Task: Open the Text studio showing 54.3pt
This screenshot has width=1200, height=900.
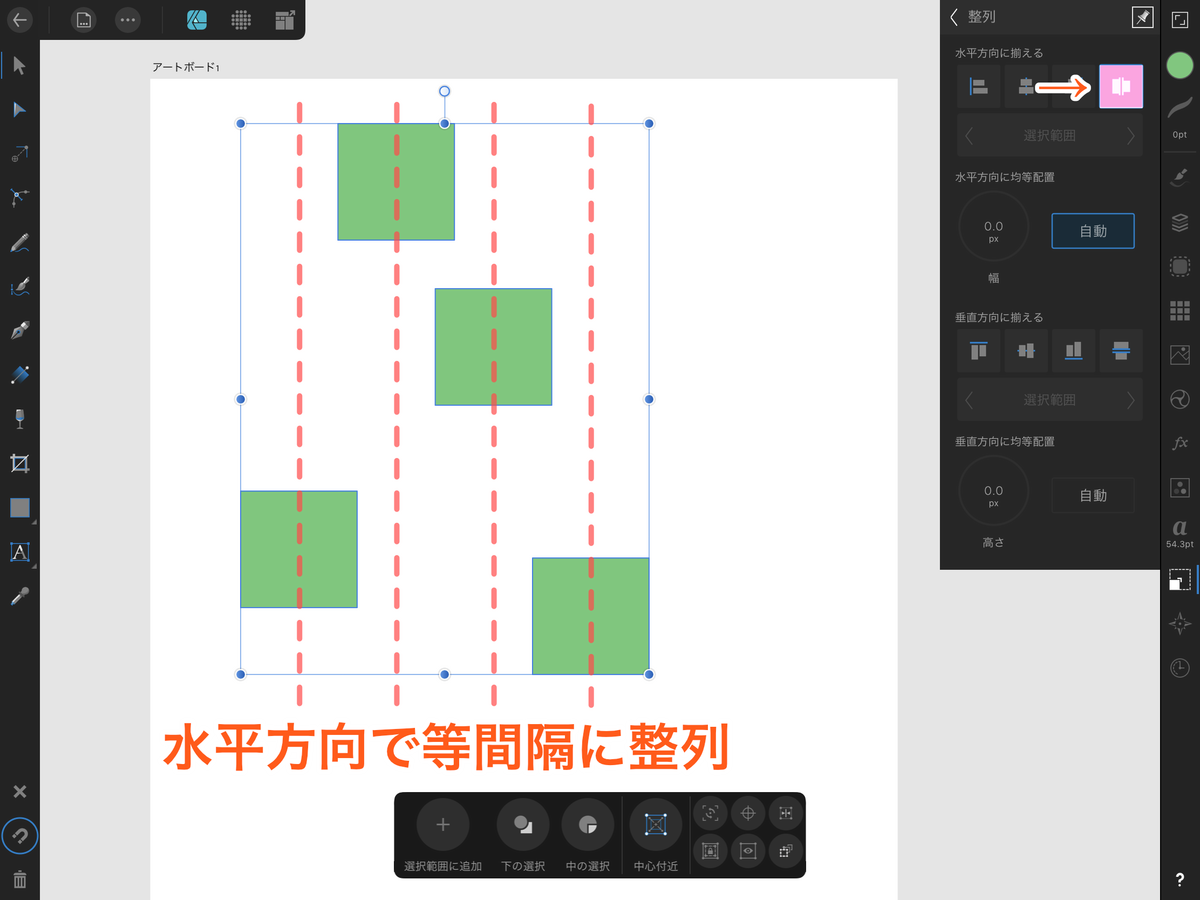Action: [x=1180, y=533]
